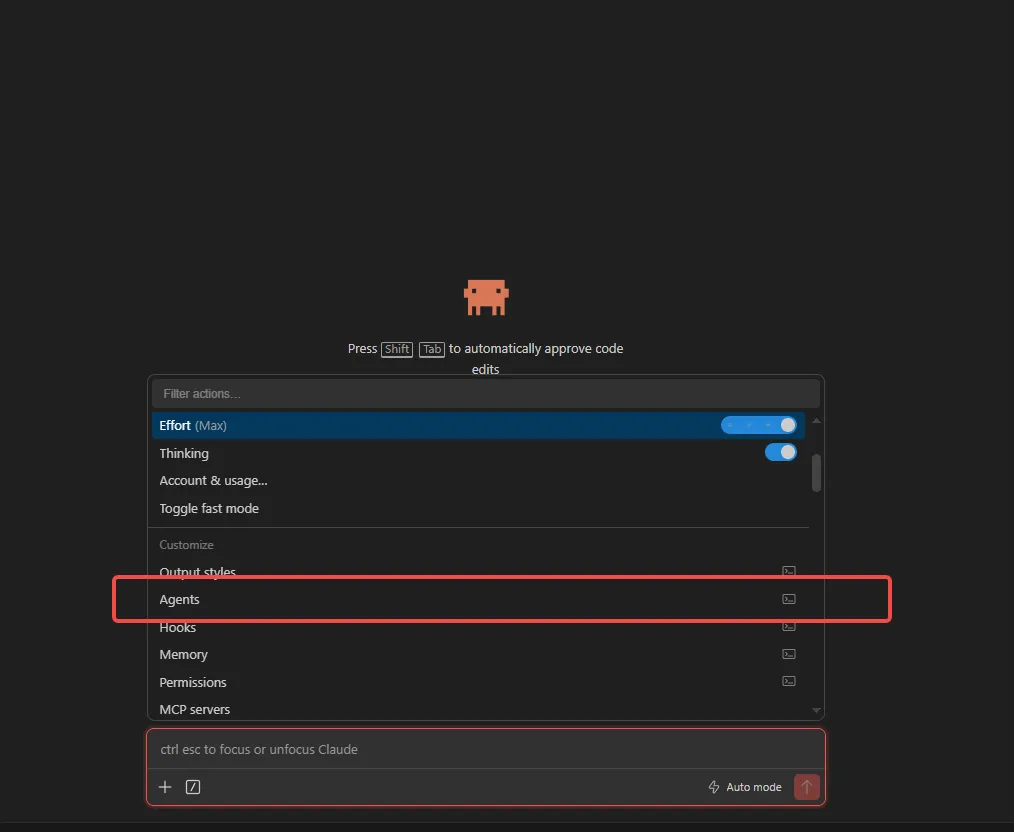The width and height of the screenshot is (1014, 832).
Task: Open the Permissions action
Action: click(x=479, y=682)
